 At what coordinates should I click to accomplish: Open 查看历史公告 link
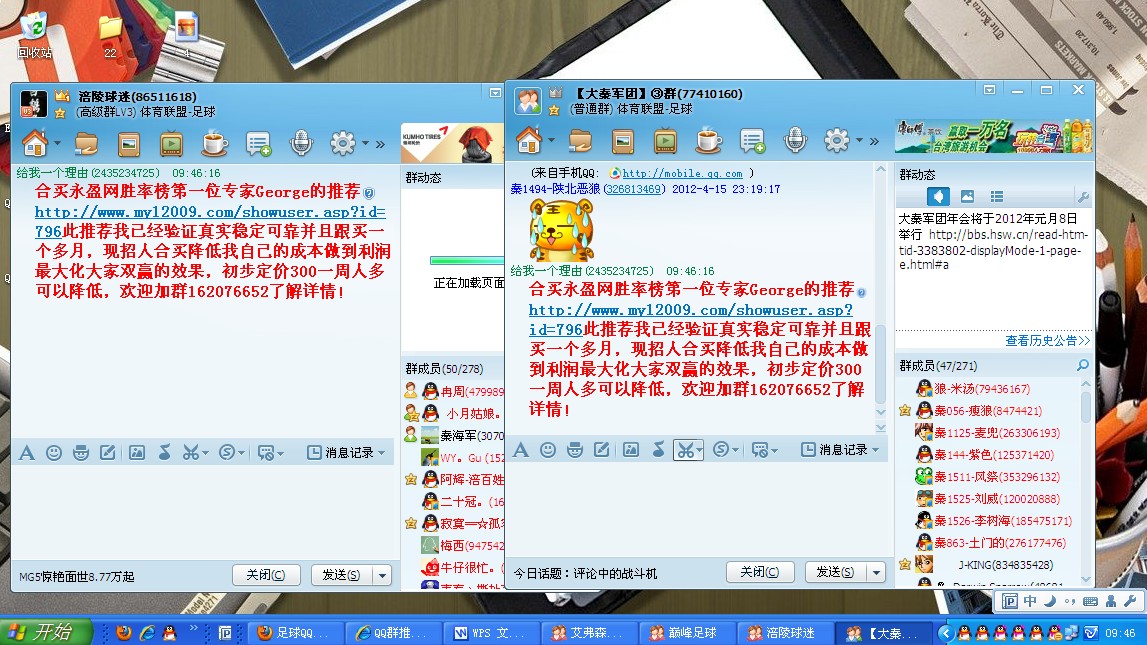[1048, 340]
